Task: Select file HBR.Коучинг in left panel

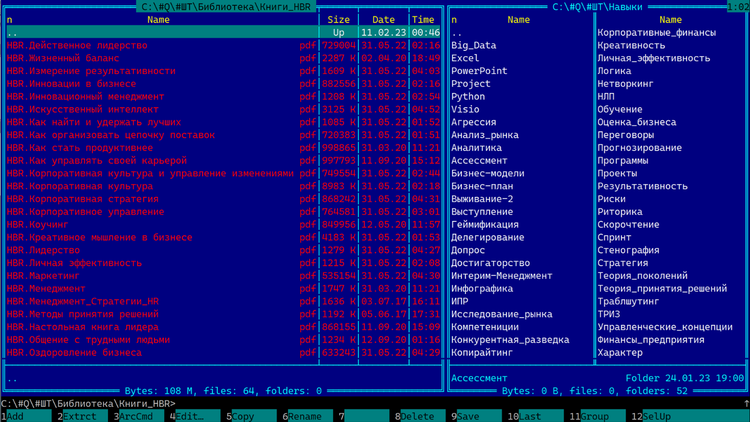Action: [223, 224]
